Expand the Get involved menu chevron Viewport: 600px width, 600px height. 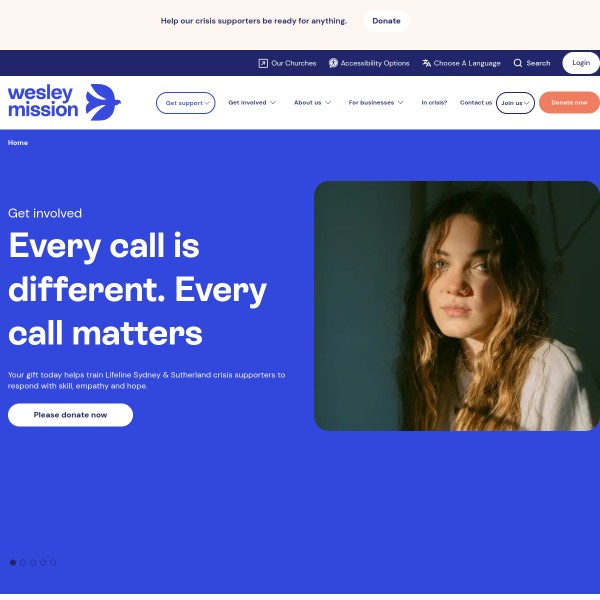[273, 103]
